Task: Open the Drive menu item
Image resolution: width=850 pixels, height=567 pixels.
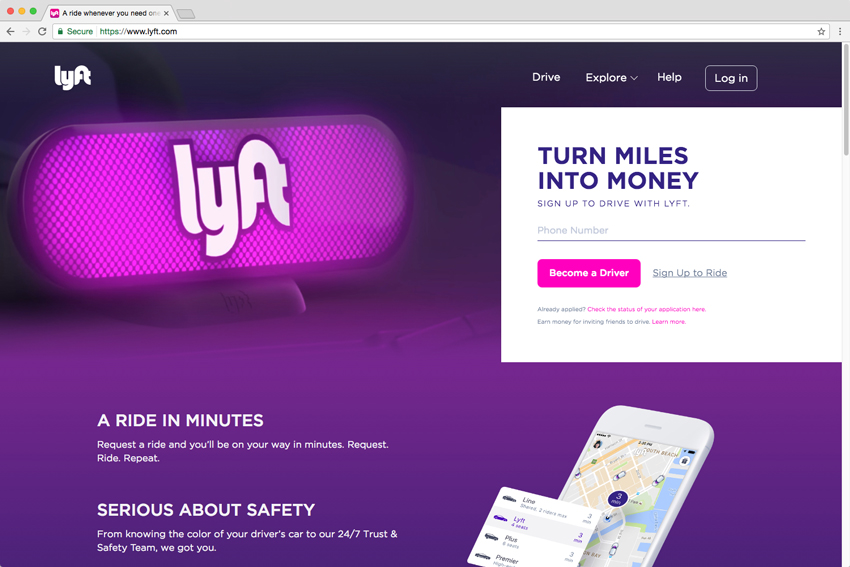Action: pos(546,77)
